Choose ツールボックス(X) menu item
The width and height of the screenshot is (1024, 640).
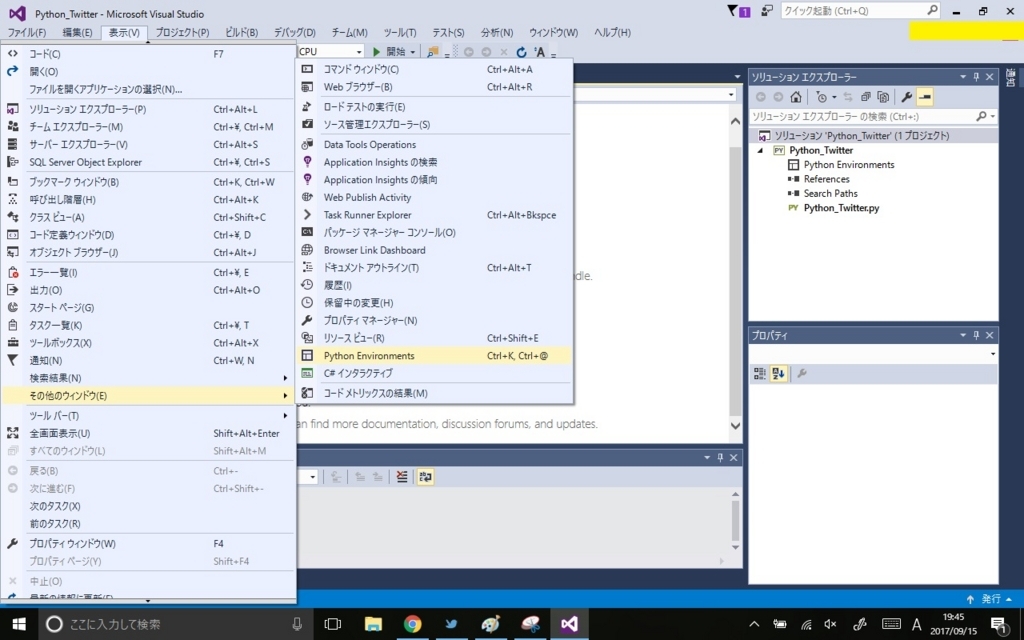148,343
